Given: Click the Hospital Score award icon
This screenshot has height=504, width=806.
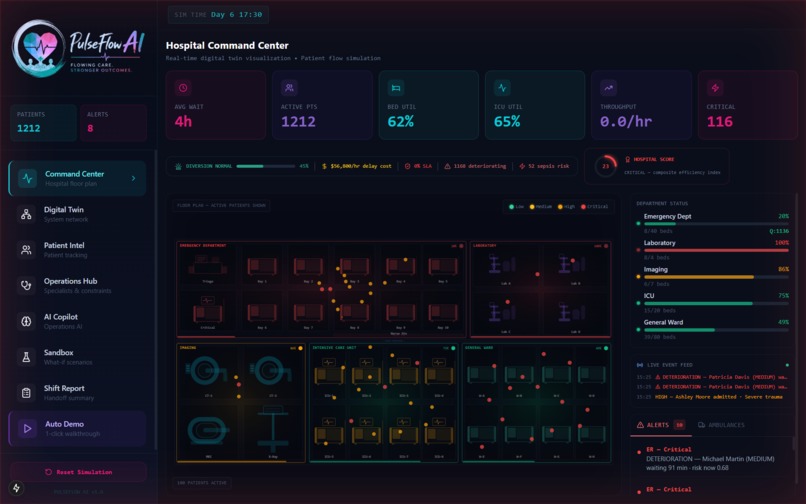Looking at the screenshot, I should point(628,159).
